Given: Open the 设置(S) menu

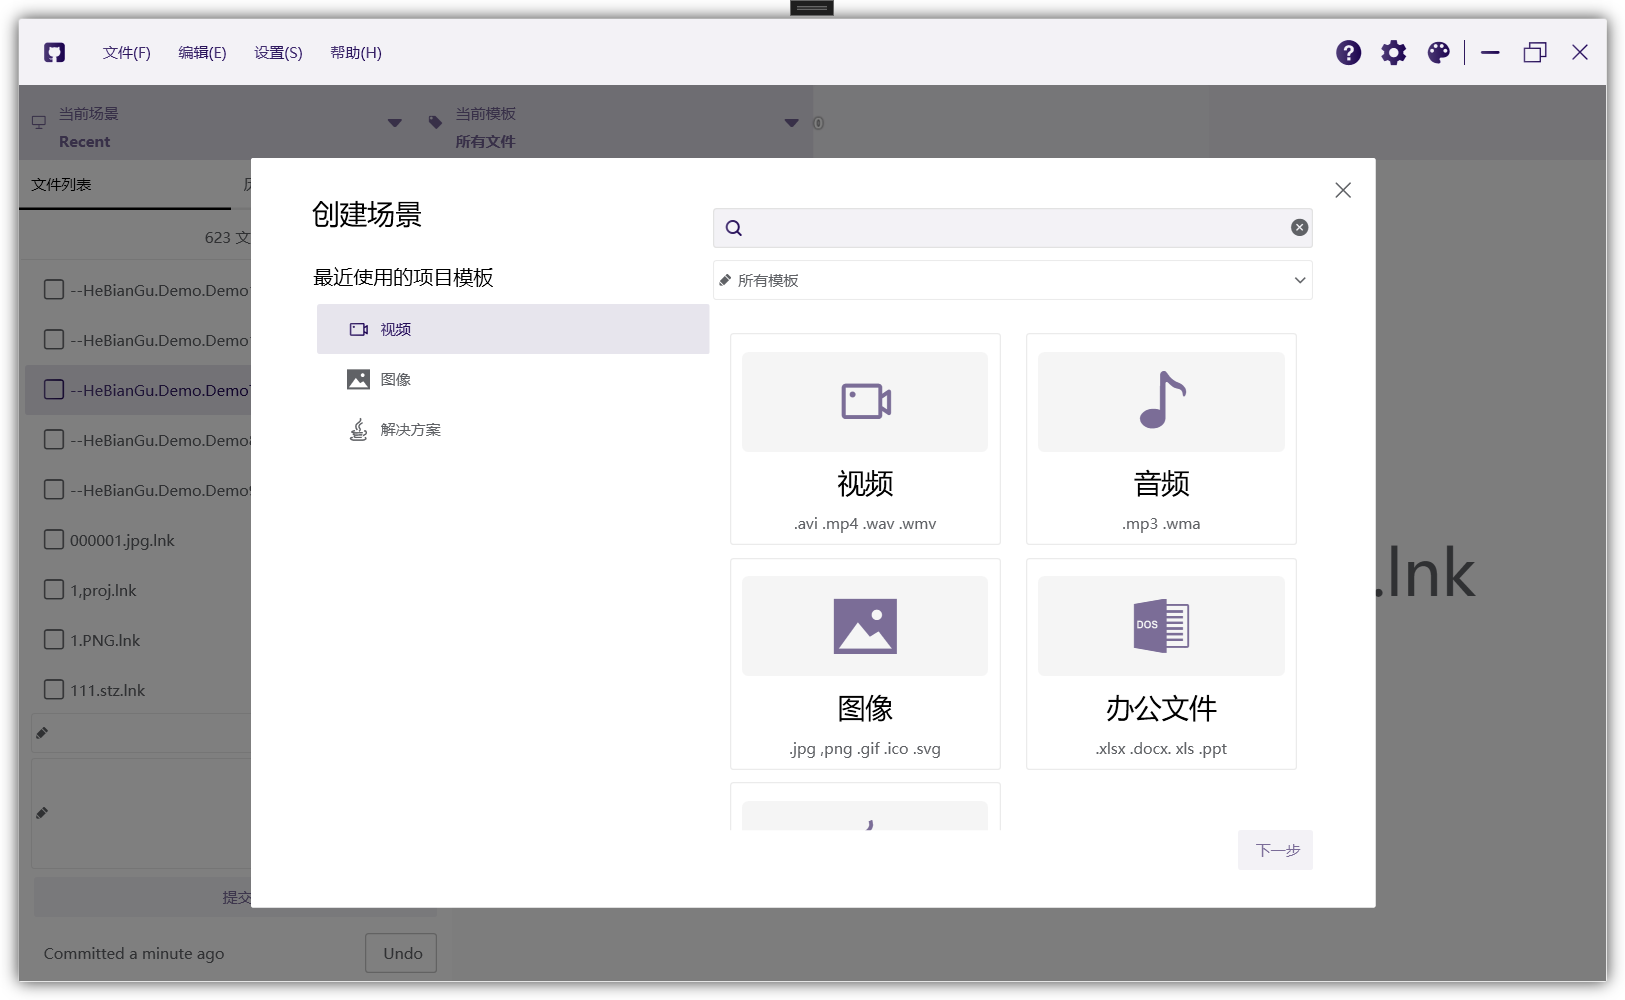Looking at the screenshot, I should click(x=278, y=53).
